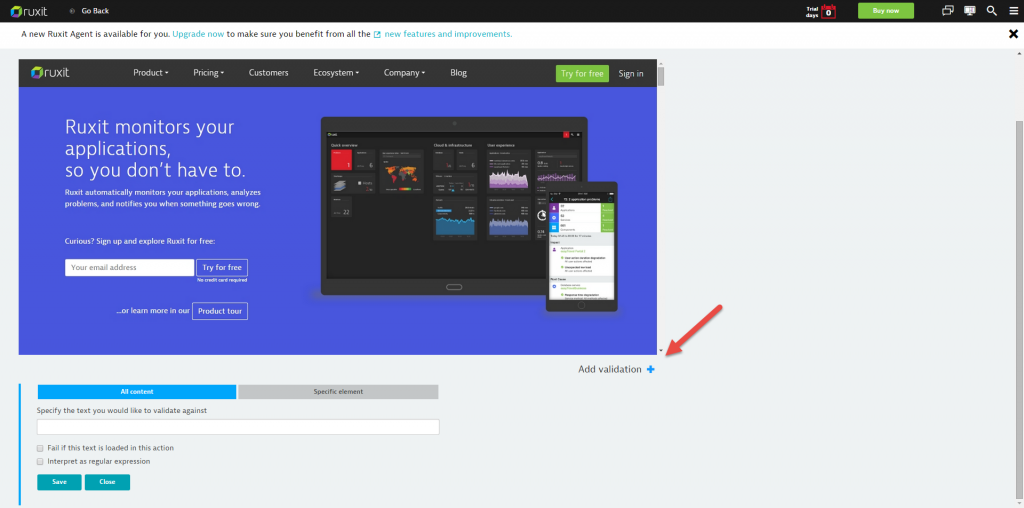Open new features and improvements link
This screenshot has width=1024, height=508.
448,34
